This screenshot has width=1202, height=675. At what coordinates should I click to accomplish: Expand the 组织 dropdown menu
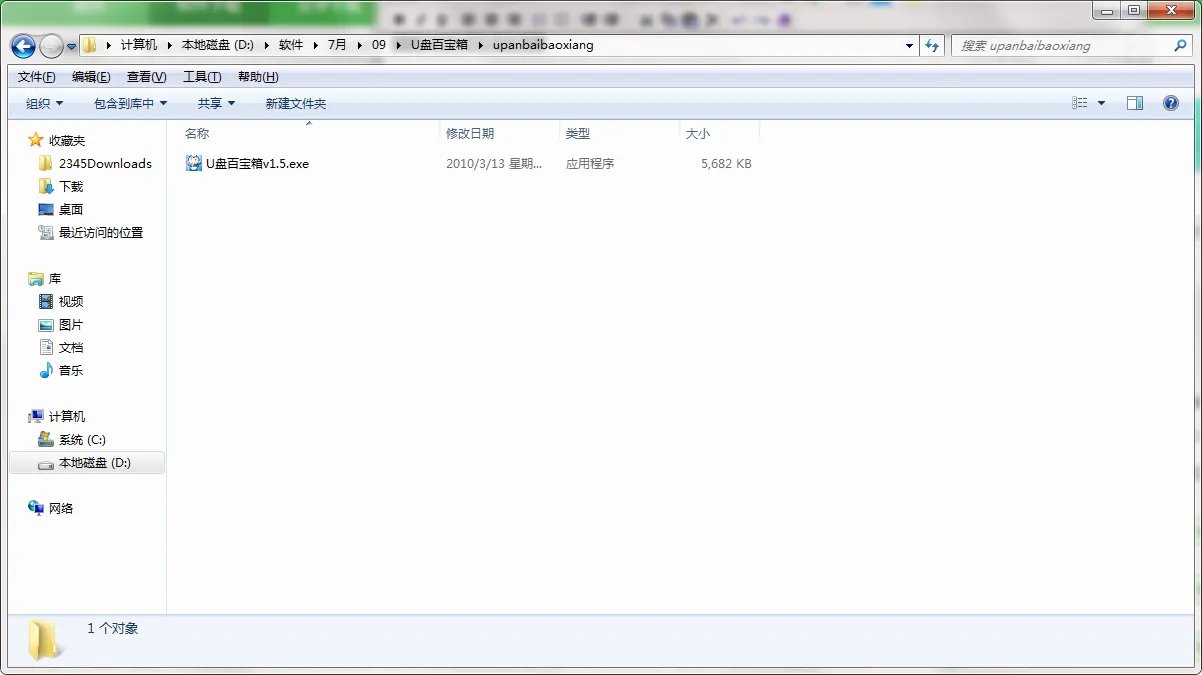[44, 104]
